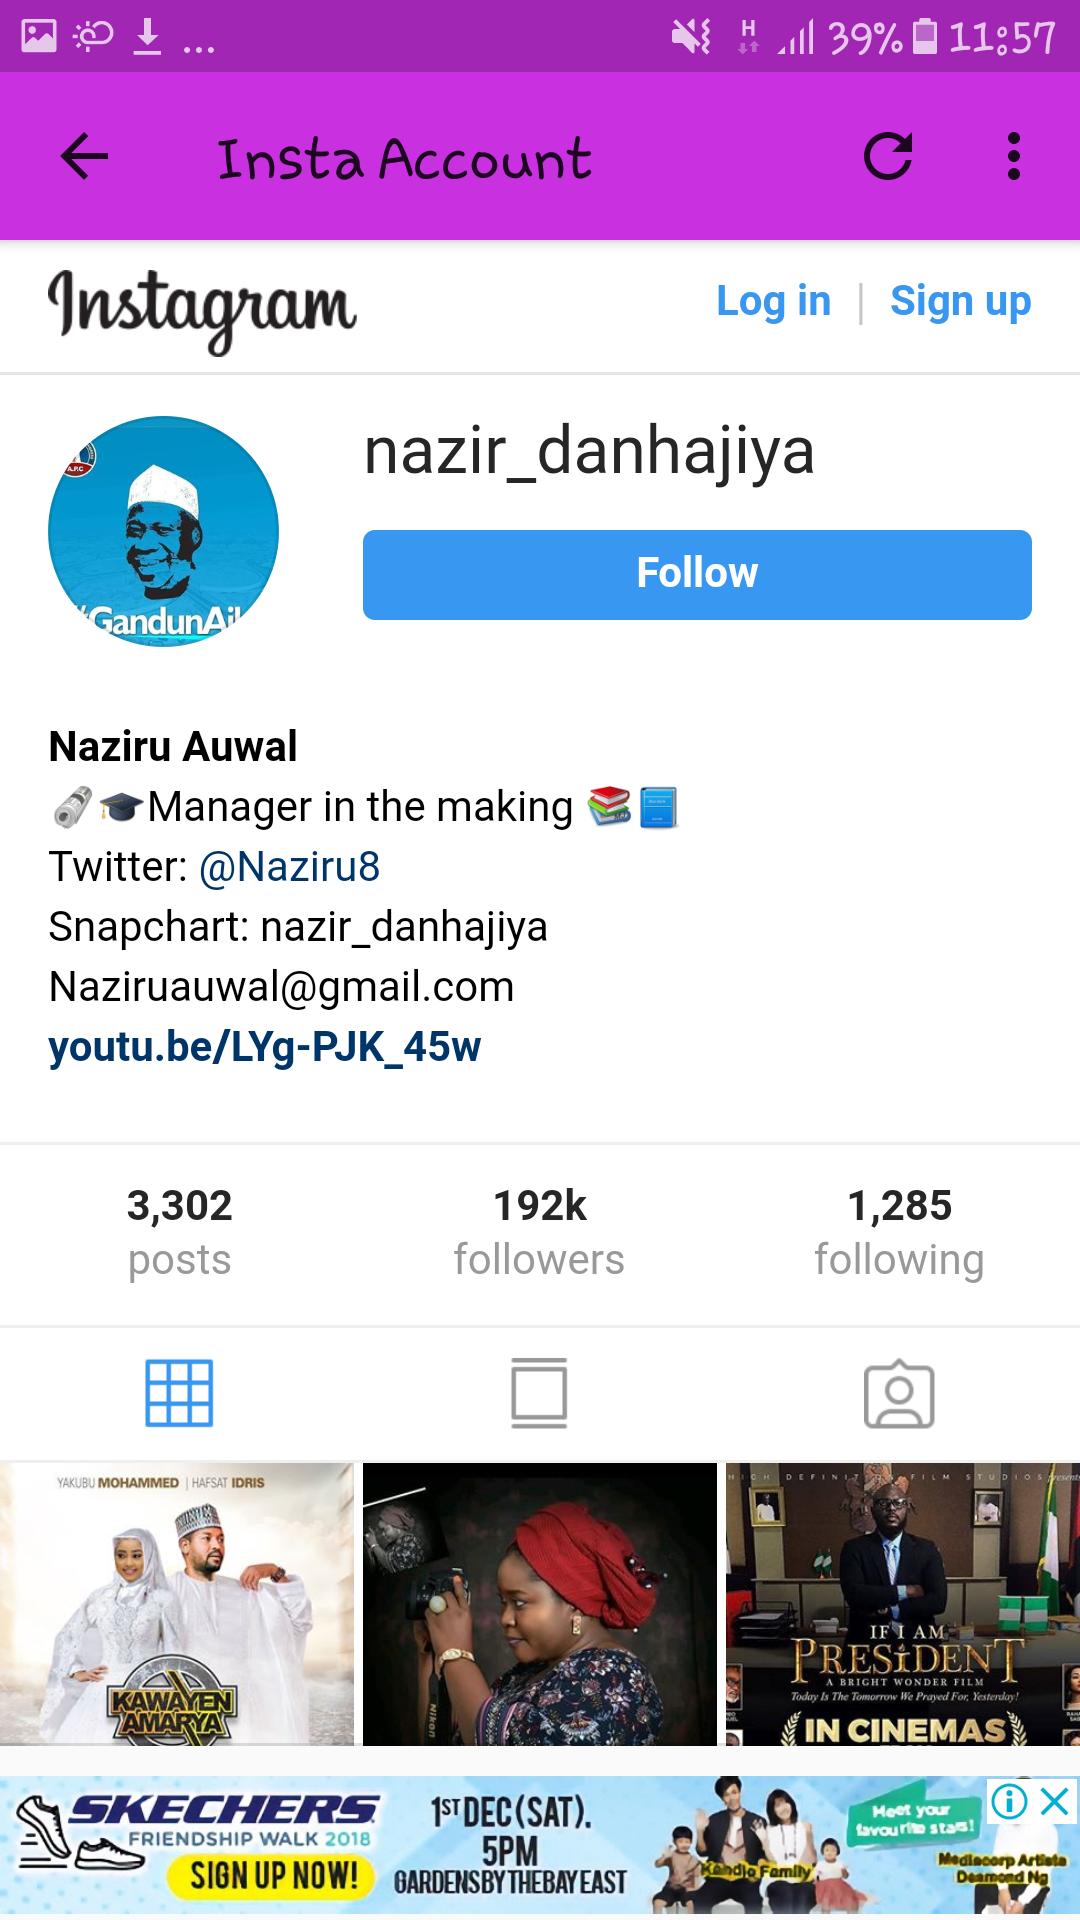Open the If I Am President post
1080x1920 pixels.
pyautogui.click(x=903, y=1604)
